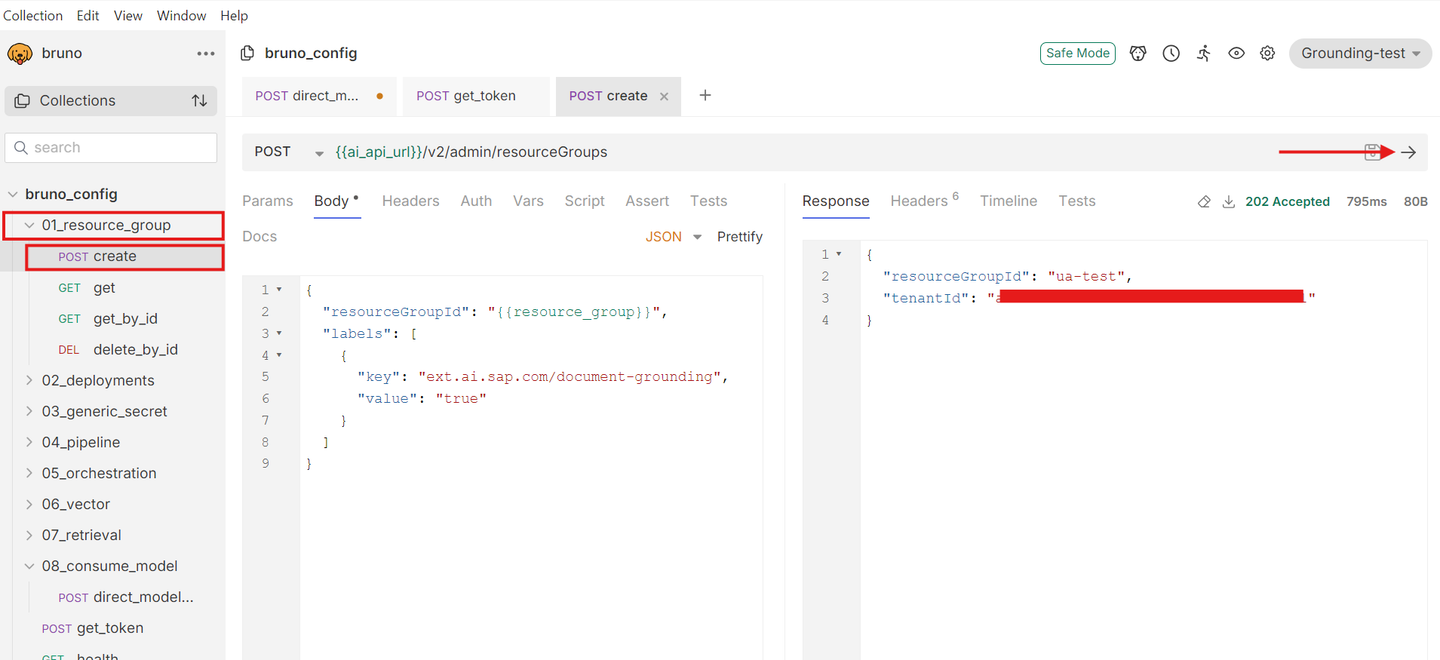This screenshot has height=660, width=1440.
Task: Click the sort arrows icon beside Collections
Action: coord(199,101)
